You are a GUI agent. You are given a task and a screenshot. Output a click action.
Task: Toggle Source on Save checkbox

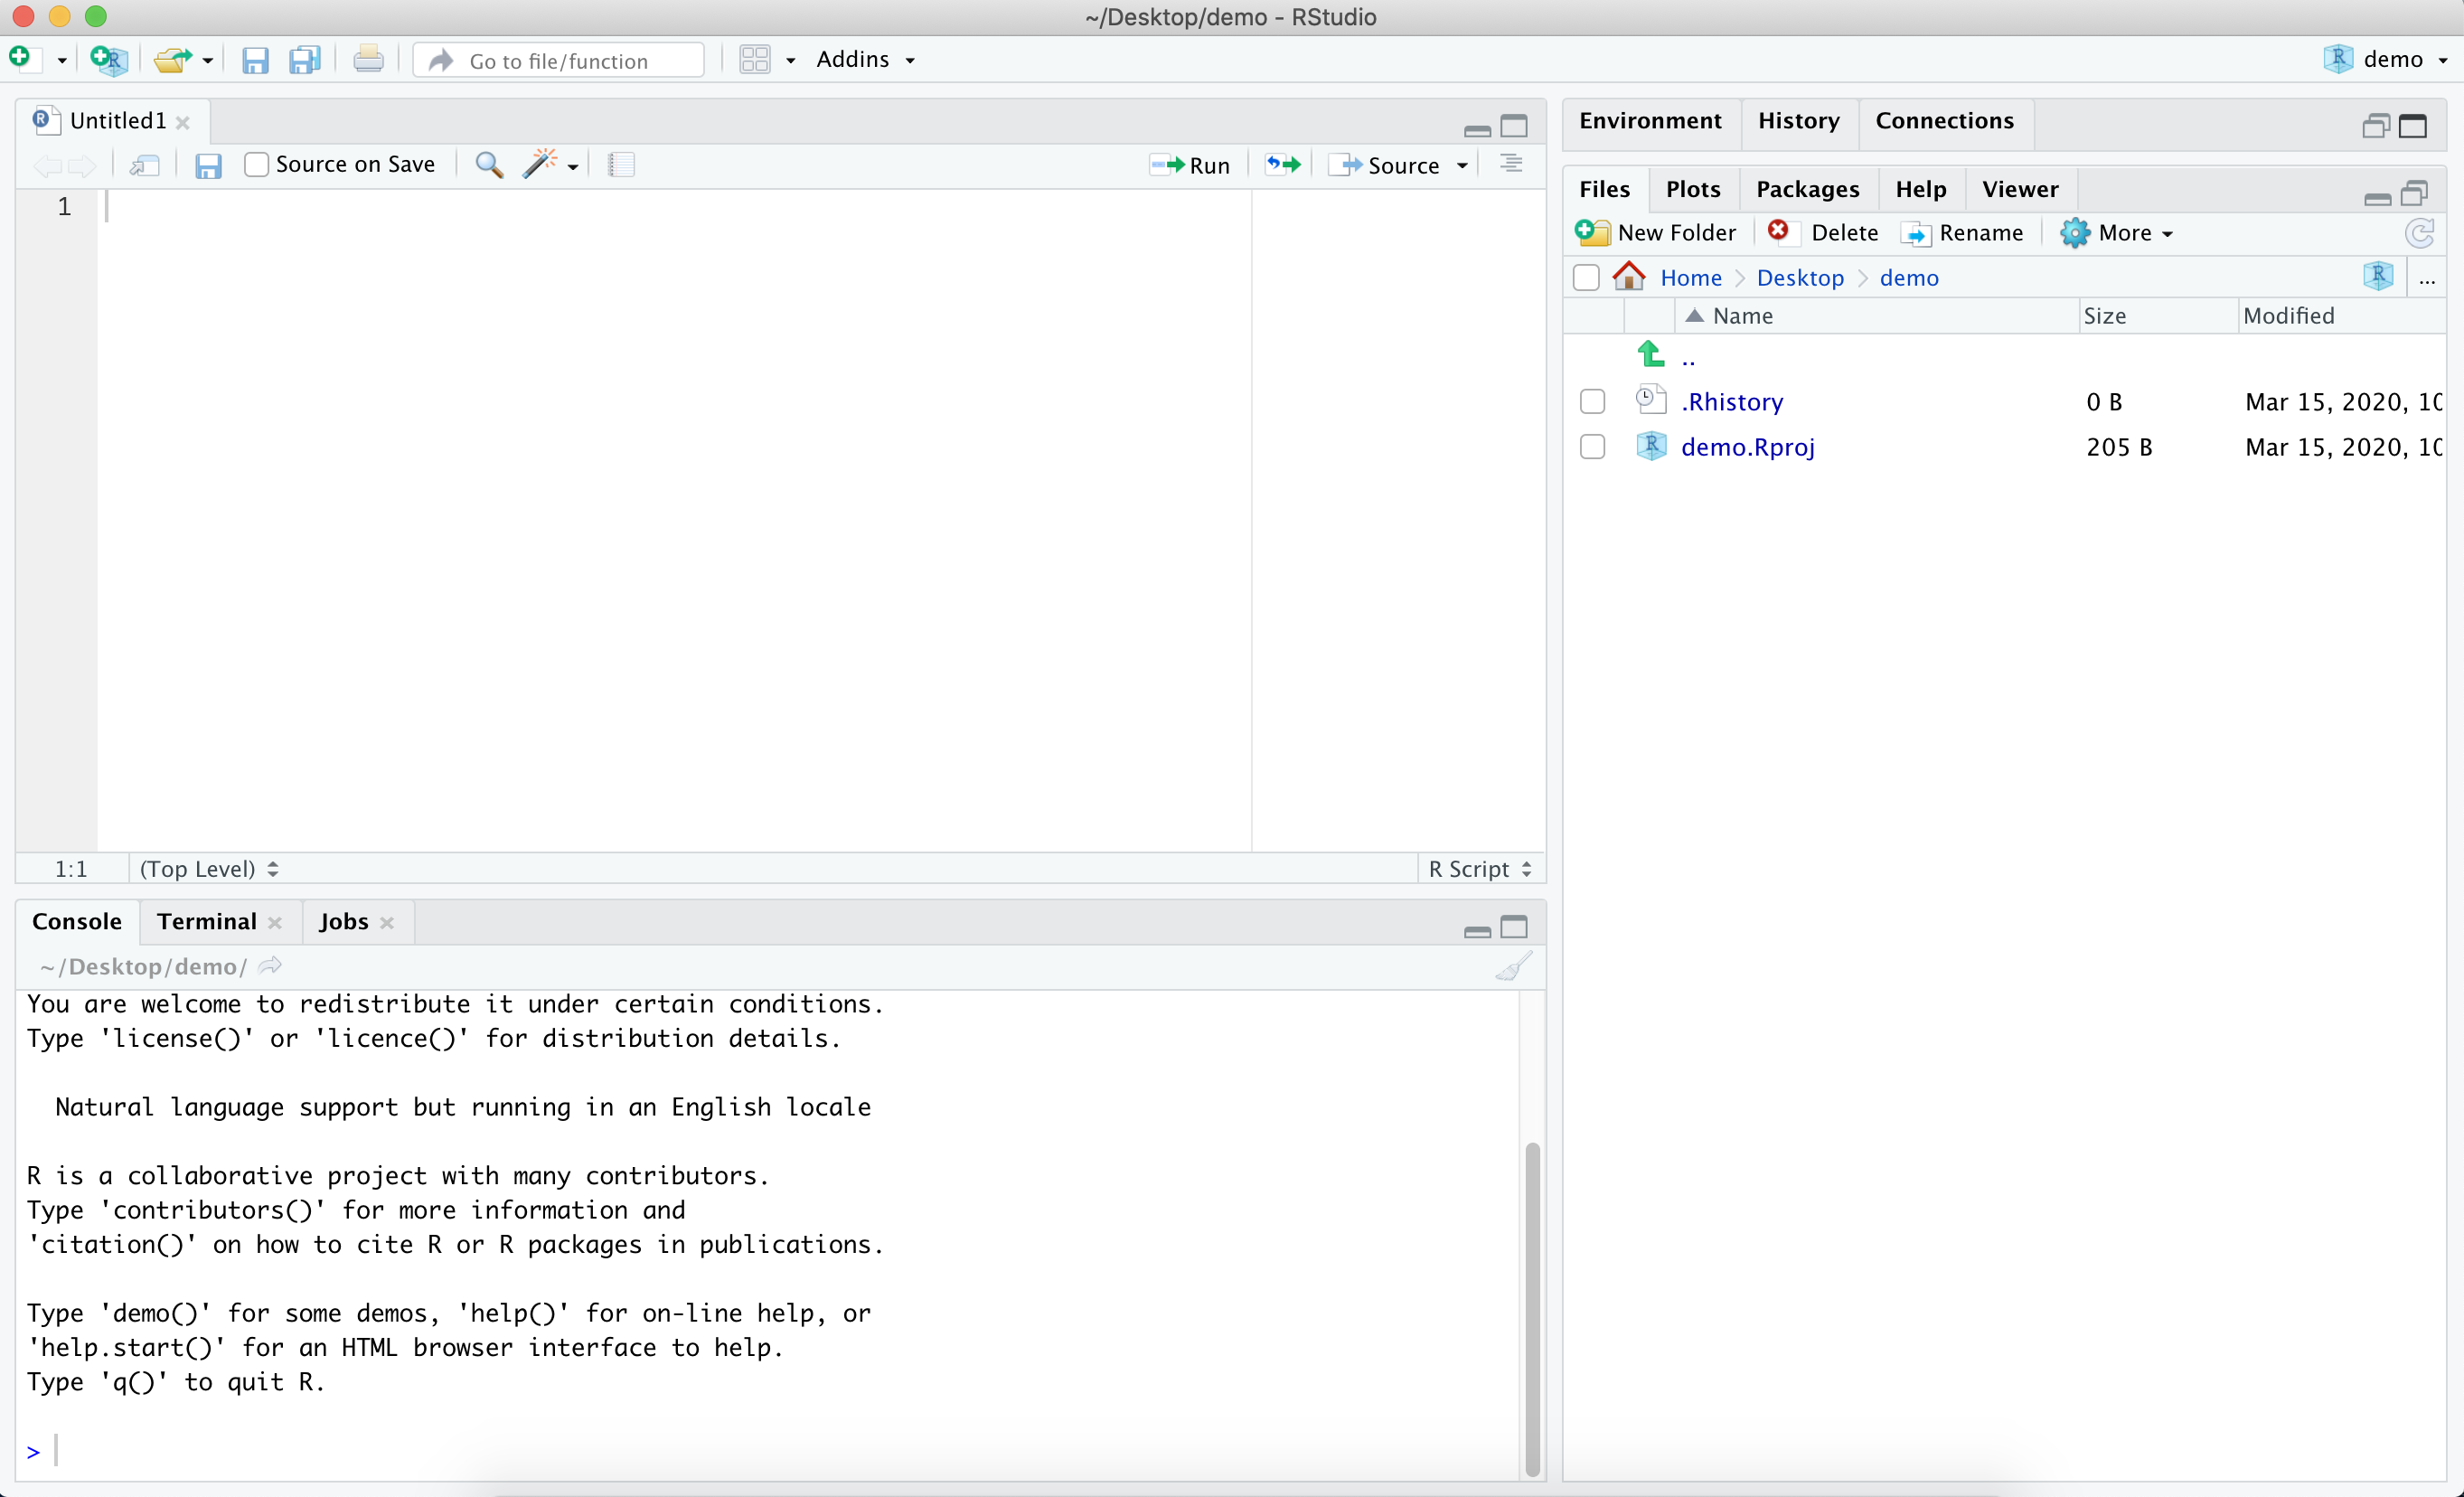[255, 164]
